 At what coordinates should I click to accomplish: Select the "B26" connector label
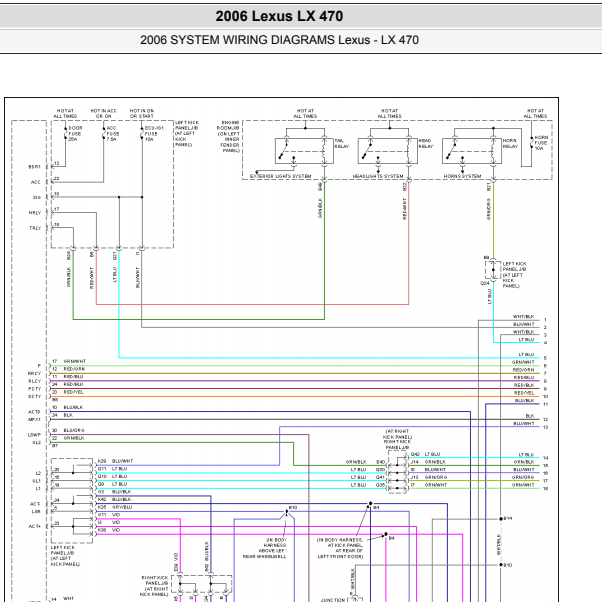pyautogui.click(x=69, y=256)
